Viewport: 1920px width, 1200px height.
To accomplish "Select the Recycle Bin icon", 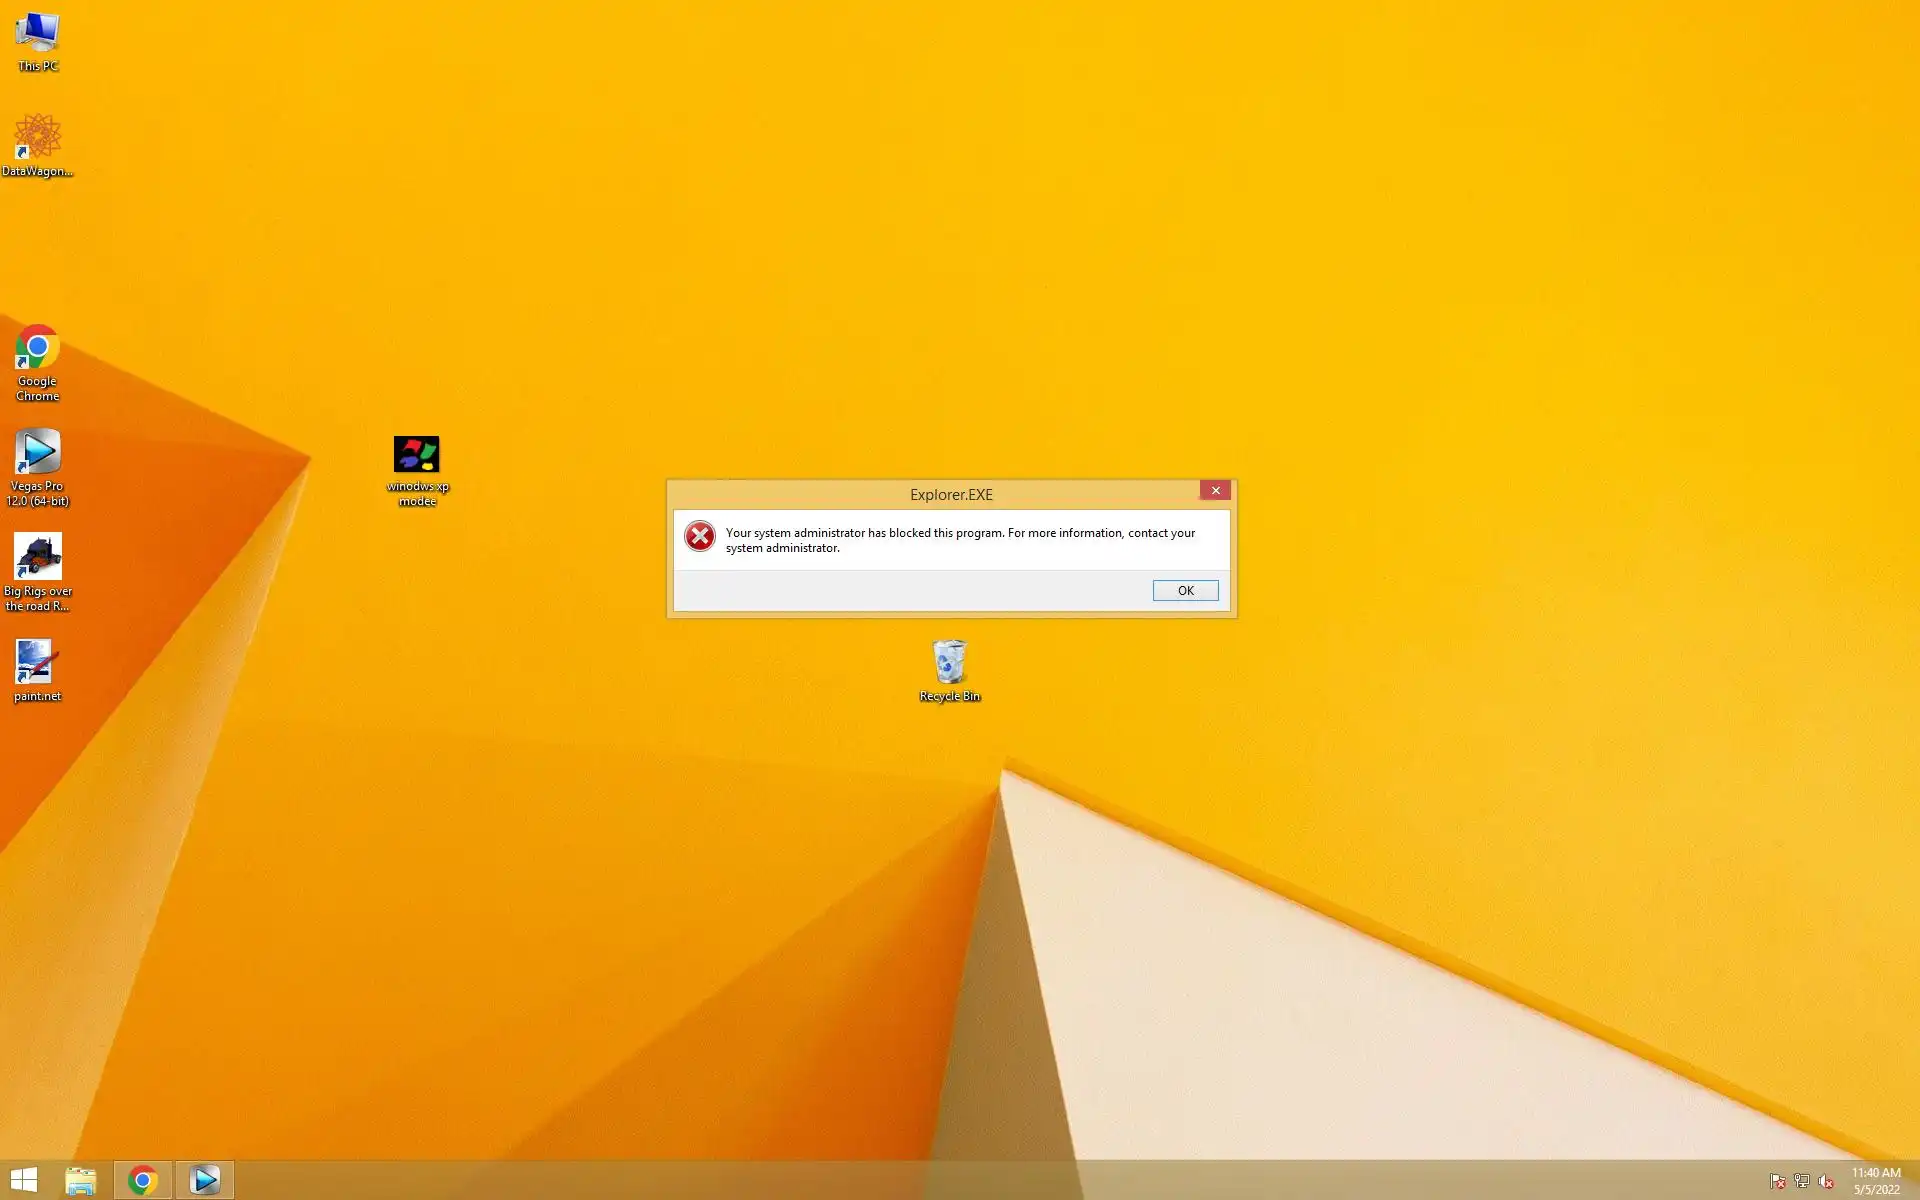I will tap(949, 671).
